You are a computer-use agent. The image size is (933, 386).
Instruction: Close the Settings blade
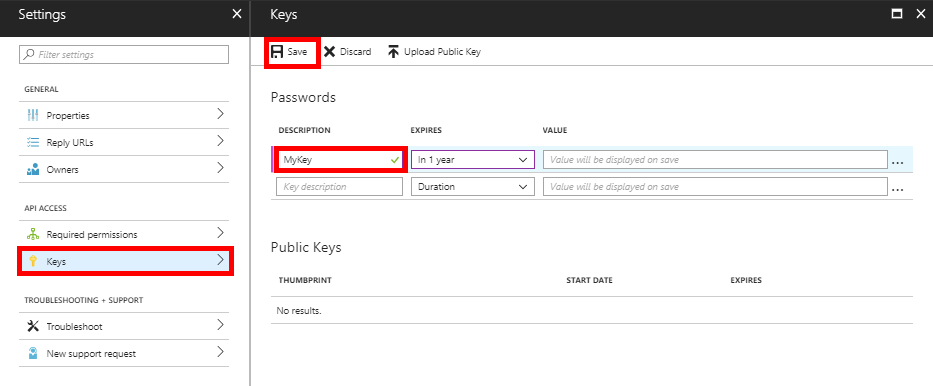click(237, 14)
